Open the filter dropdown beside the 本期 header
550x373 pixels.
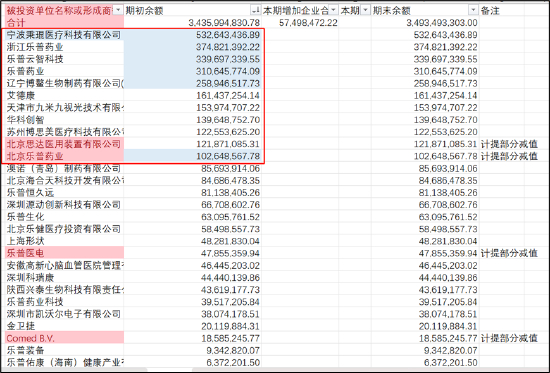click(x=365, y=10)
